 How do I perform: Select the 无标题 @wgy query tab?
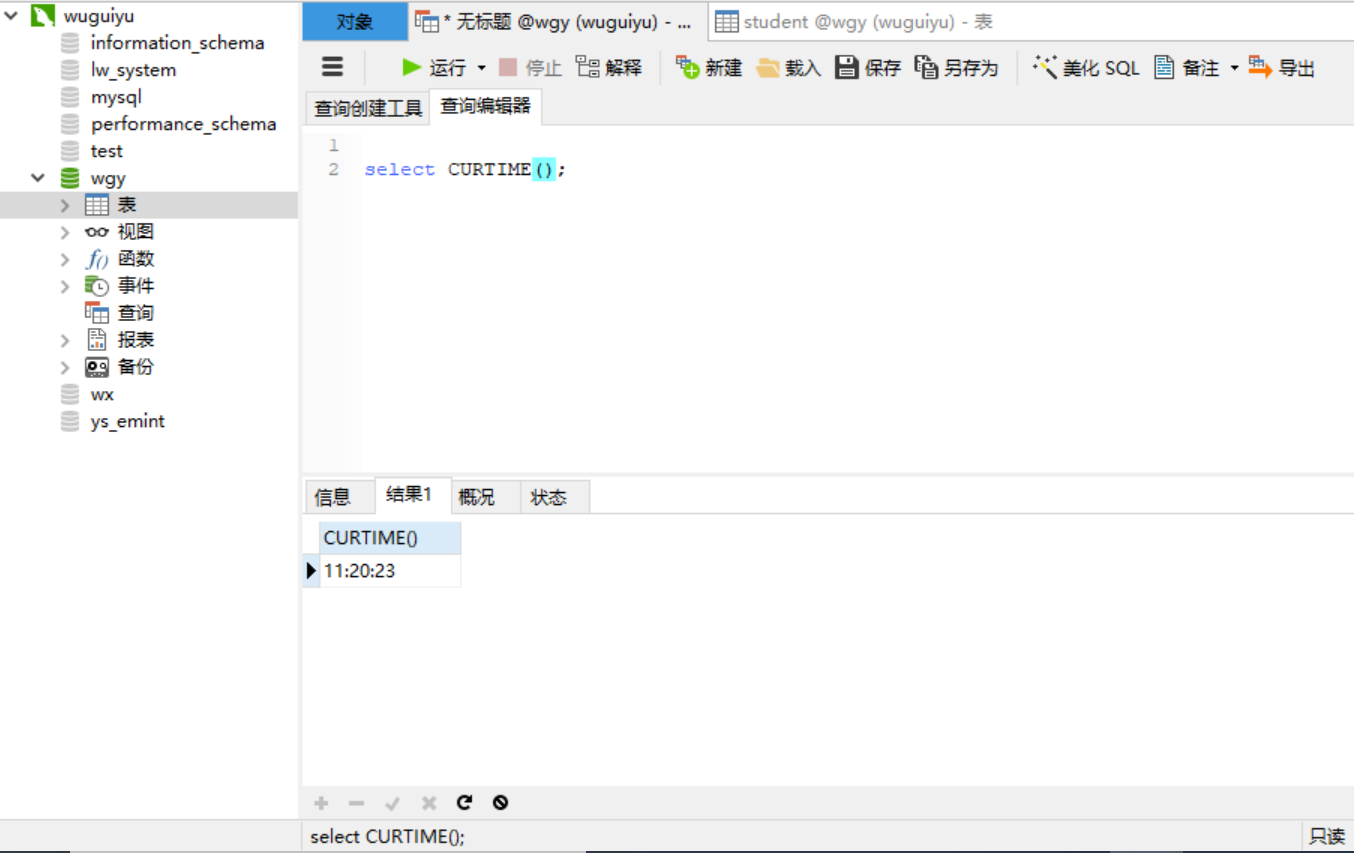point(558,21)
